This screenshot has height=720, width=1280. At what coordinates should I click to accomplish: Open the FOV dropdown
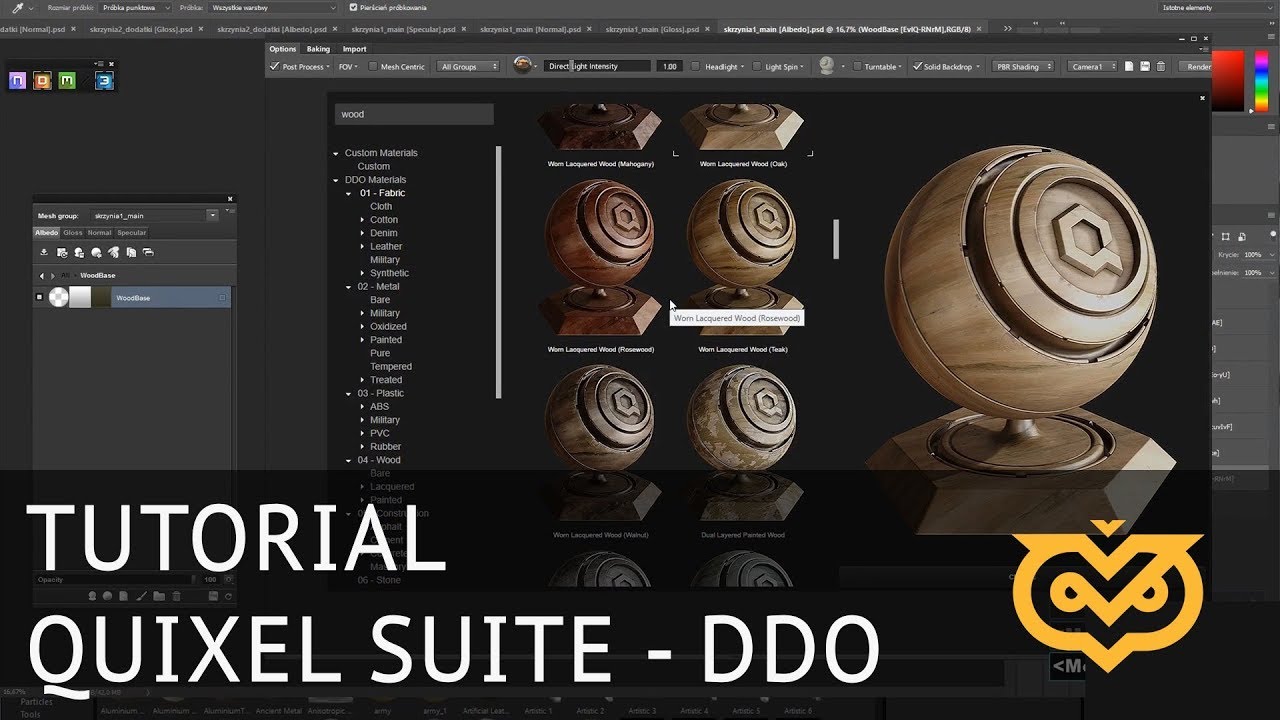point(347,67)
